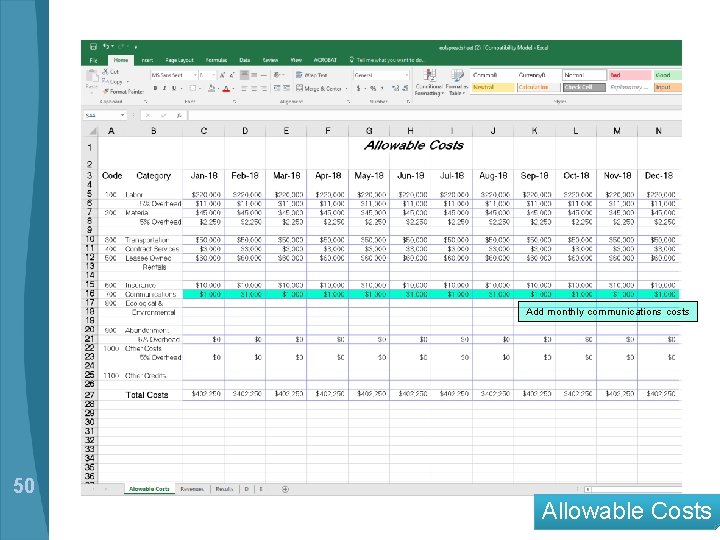Toggle Align Right horizontal alignment
Viewport: 720px width, 540px height.
pos(264,88)
